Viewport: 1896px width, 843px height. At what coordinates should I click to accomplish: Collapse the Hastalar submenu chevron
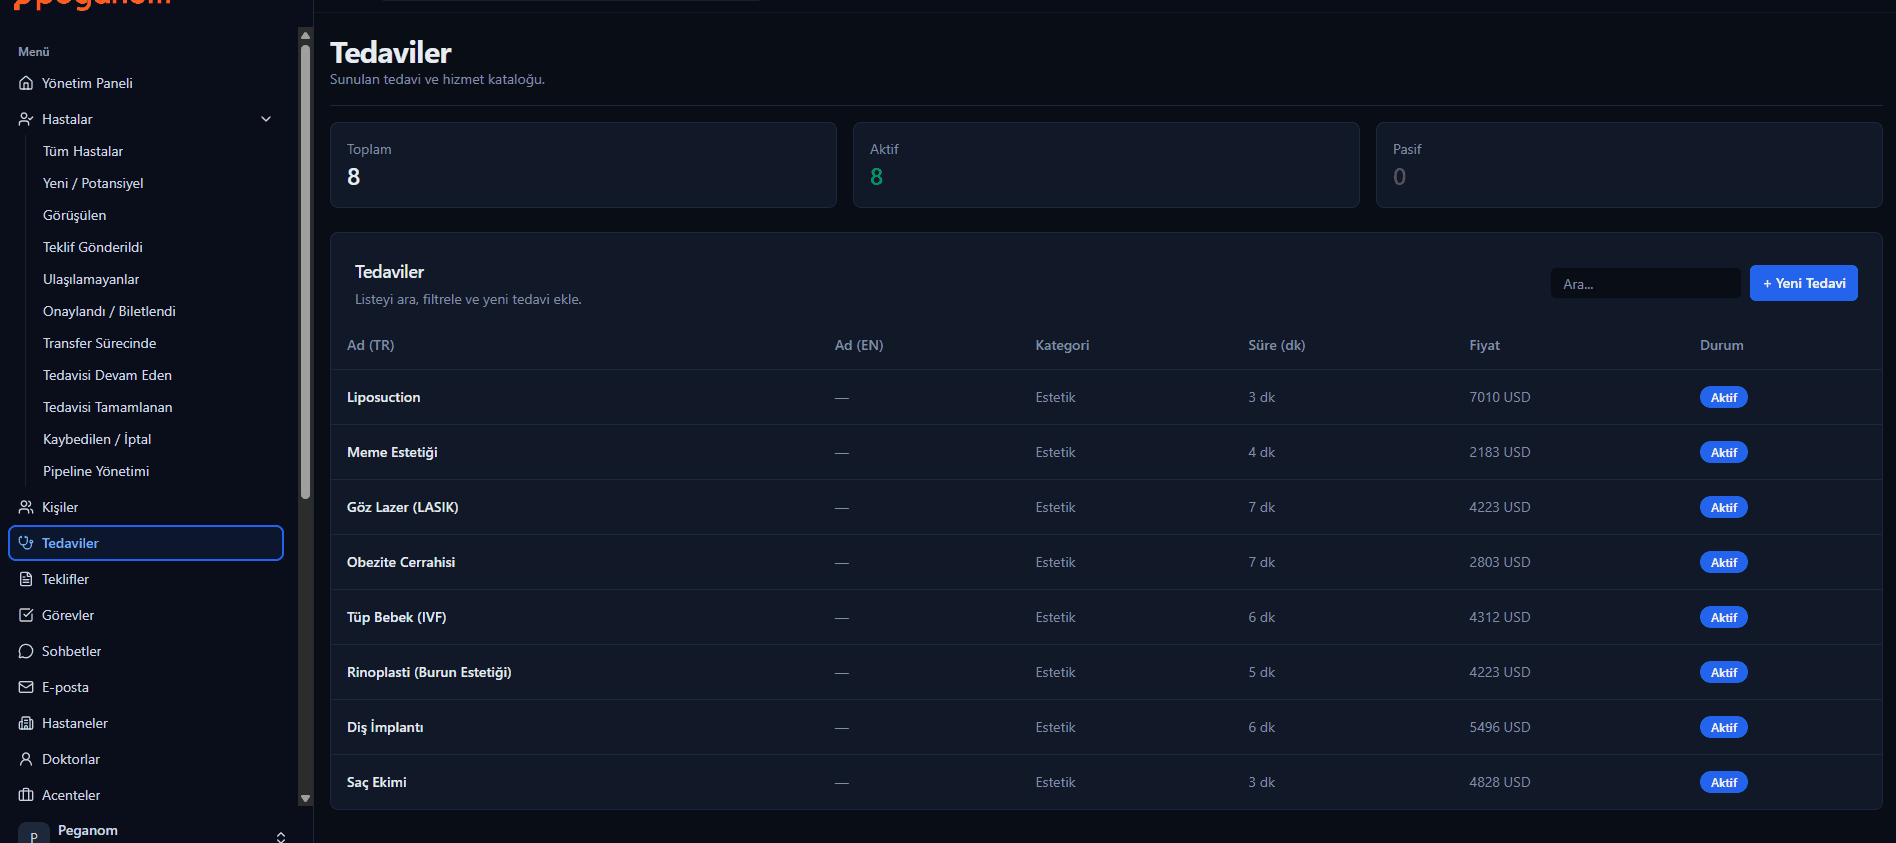point(266,119)
